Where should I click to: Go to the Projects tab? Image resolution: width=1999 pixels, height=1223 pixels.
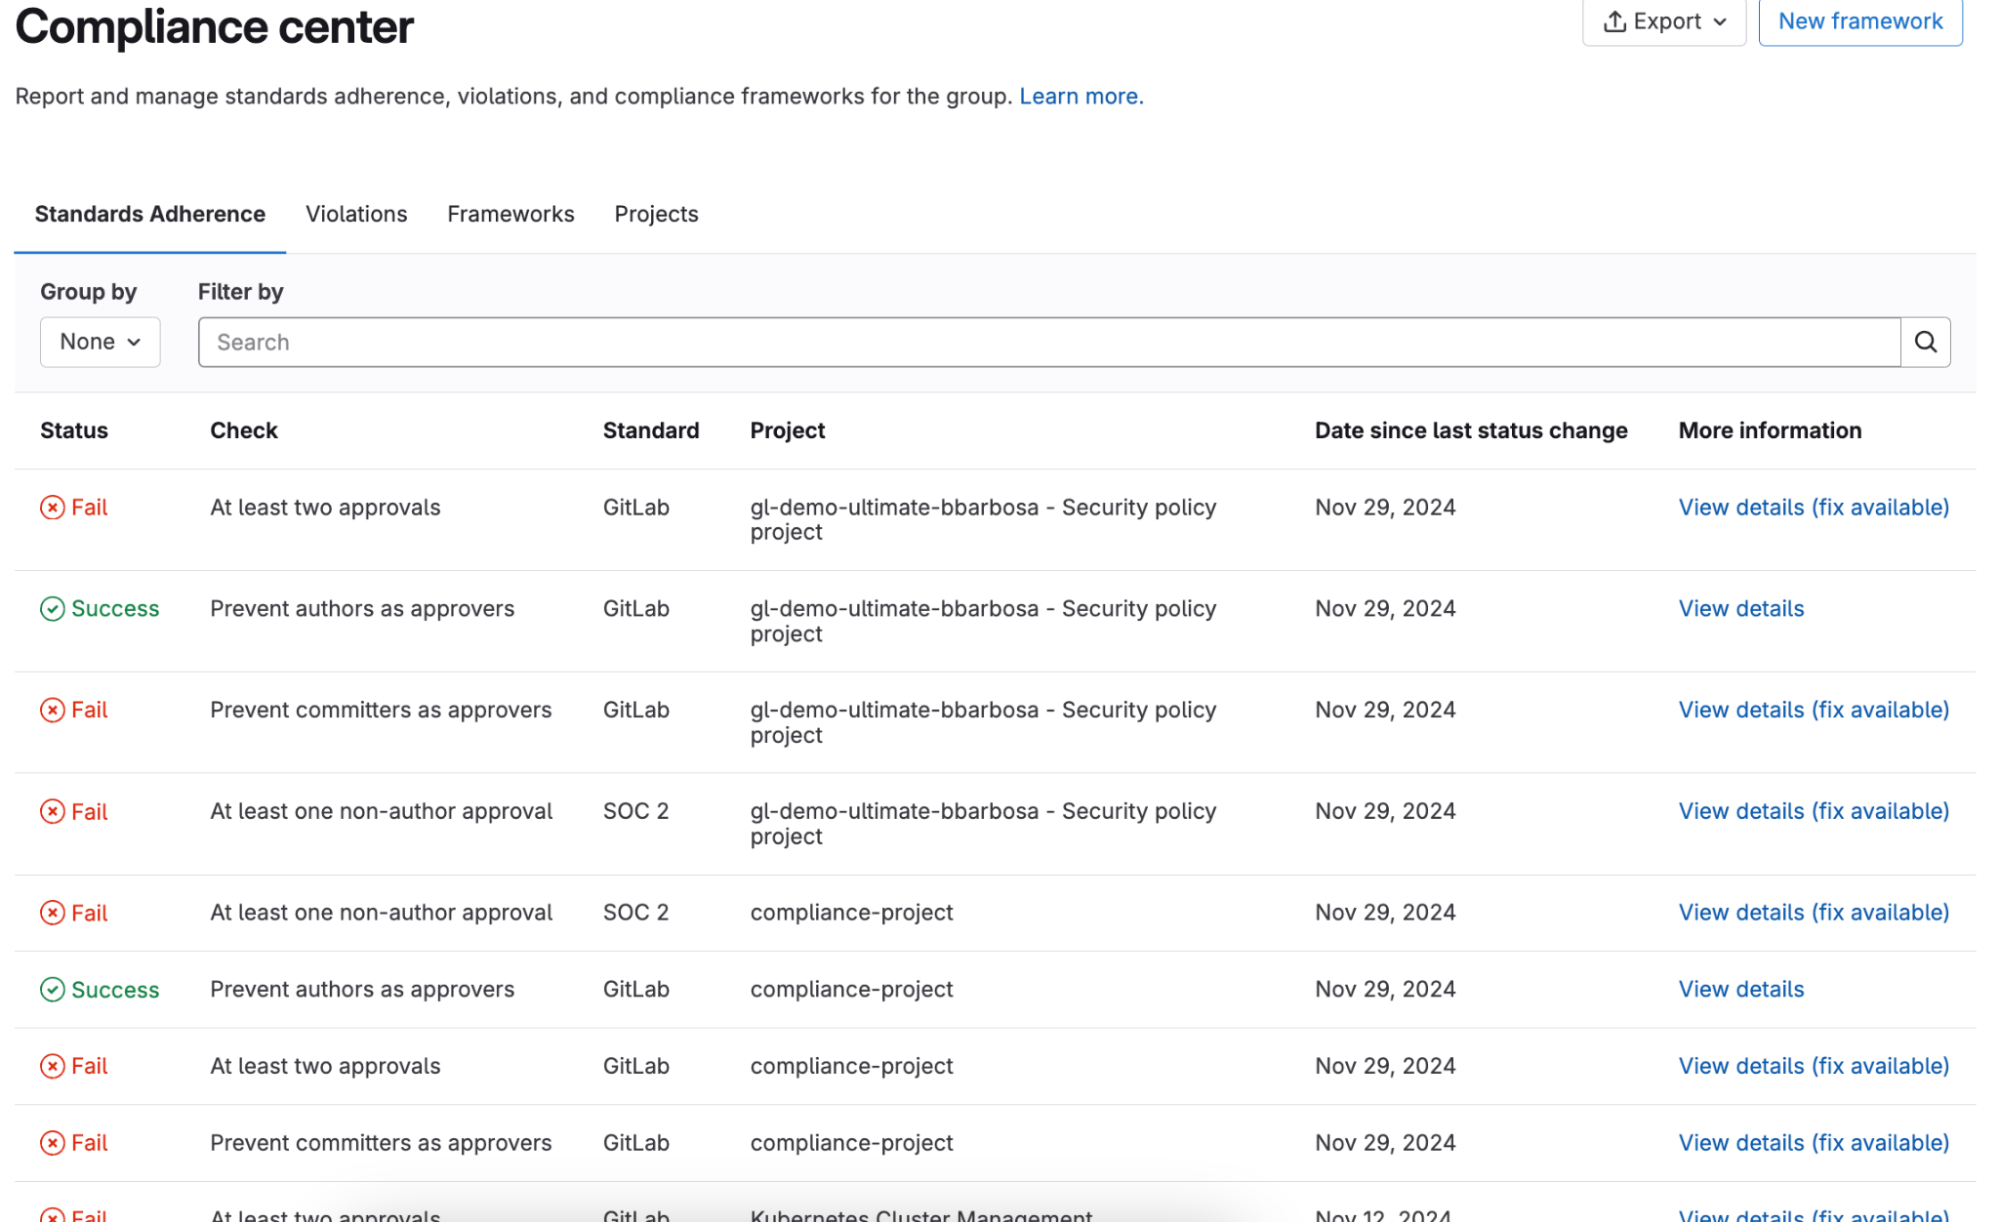656,214
